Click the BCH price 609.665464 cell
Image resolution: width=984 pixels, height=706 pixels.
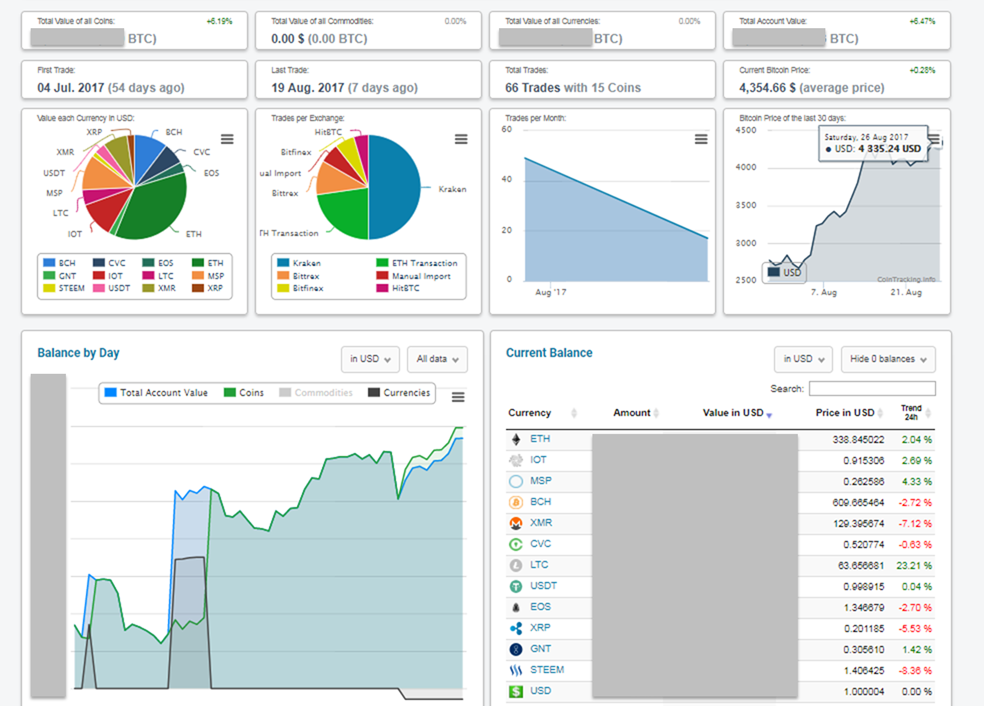(858, 503)
